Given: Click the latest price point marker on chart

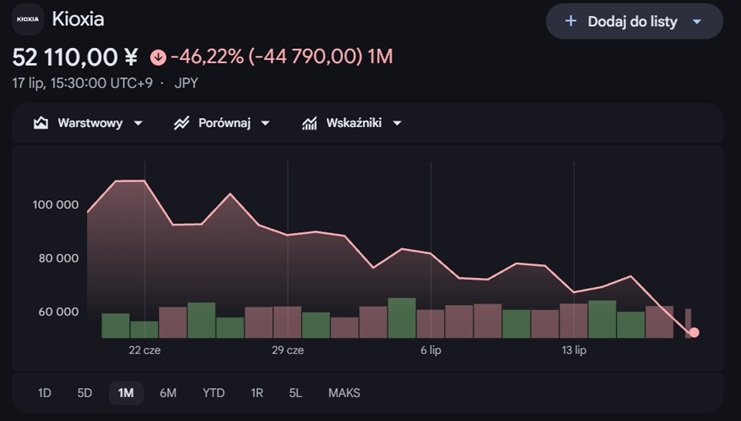Looking at the screenshot, I should [694, 333].
